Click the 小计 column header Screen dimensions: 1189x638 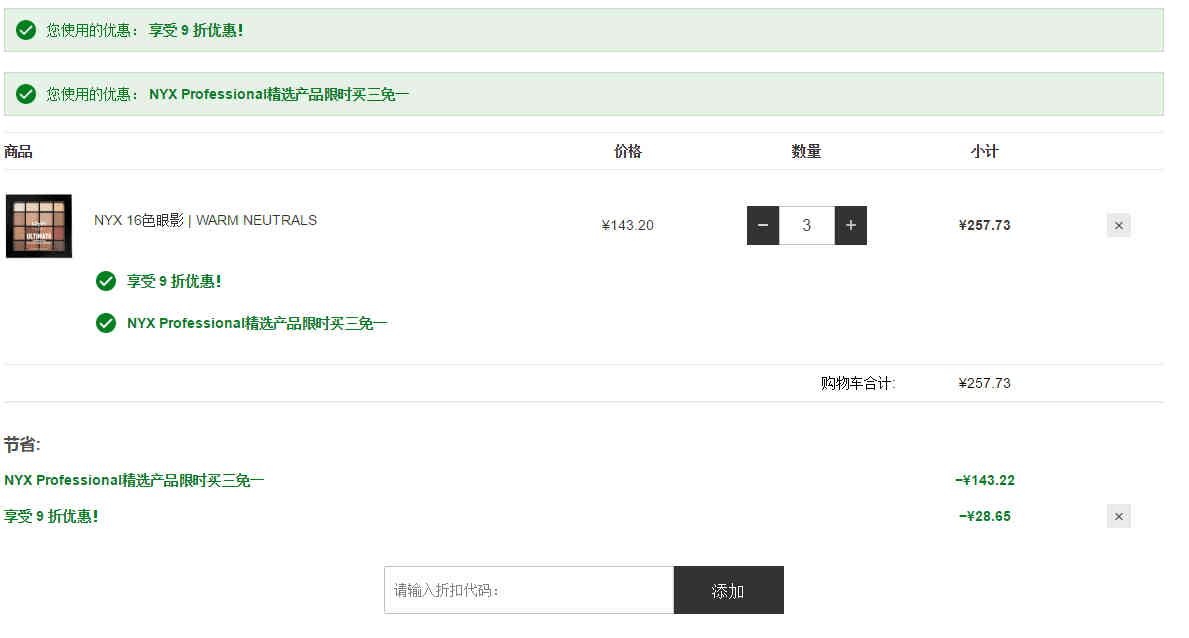pos(984,152)
